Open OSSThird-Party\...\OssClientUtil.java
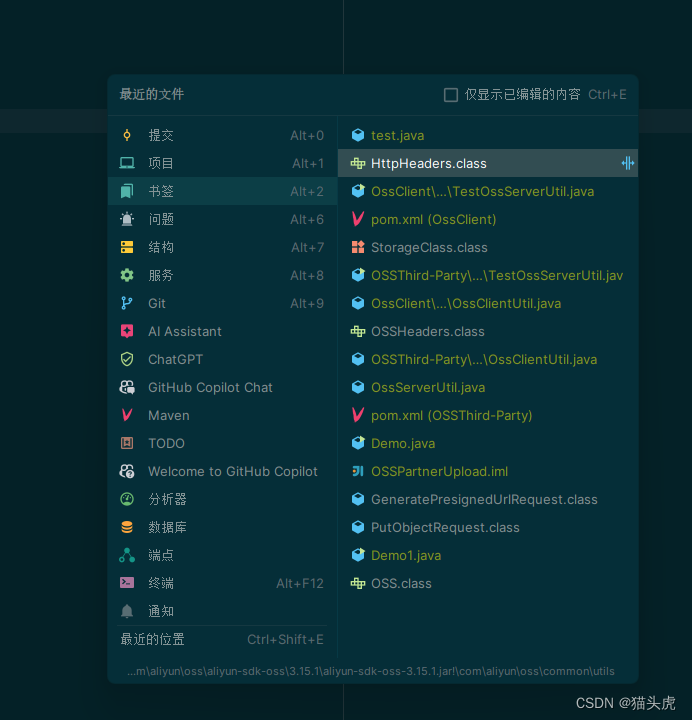 tap(488, 360)
